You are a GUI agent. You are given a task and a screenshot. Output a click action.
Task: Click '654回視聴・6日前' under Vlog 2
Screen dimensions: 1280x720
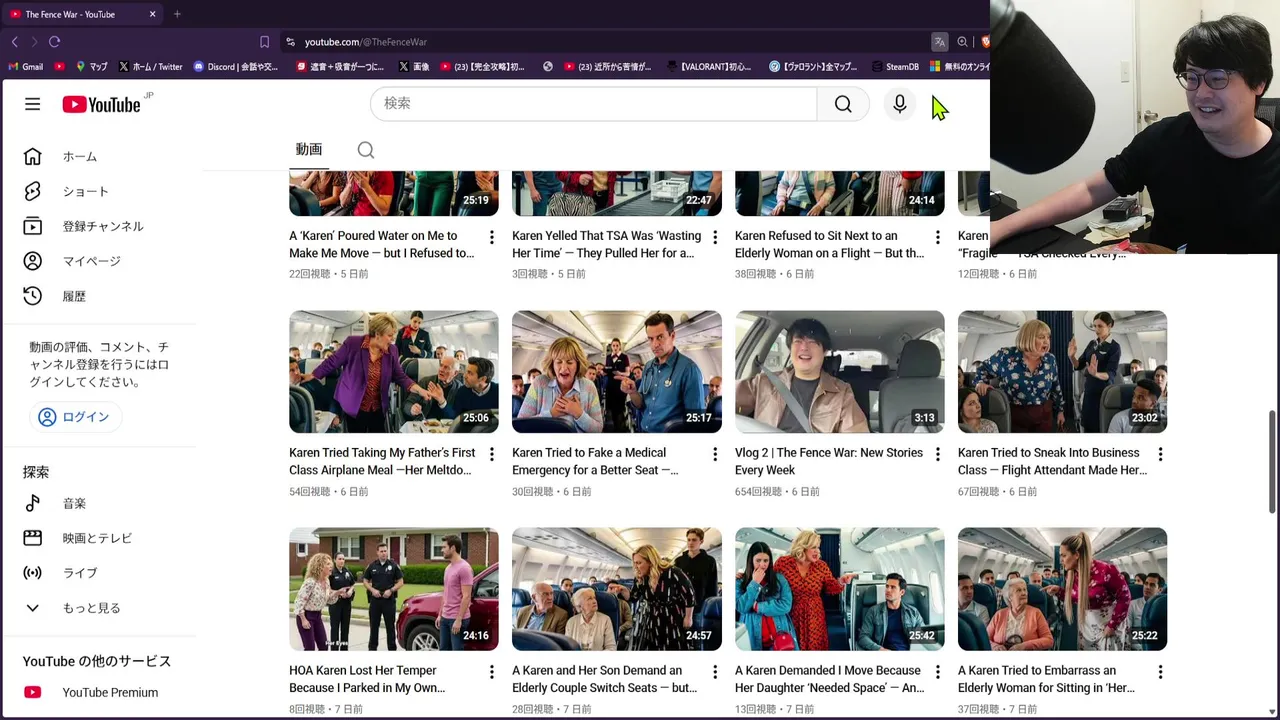[777, 492]
